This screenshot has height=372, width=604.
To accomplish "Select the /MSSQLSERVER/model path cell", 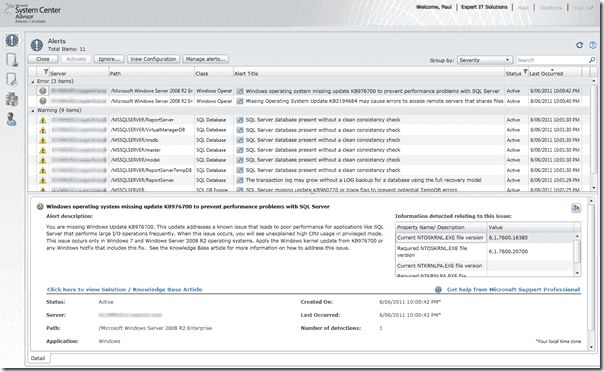I will pos(152,160).
